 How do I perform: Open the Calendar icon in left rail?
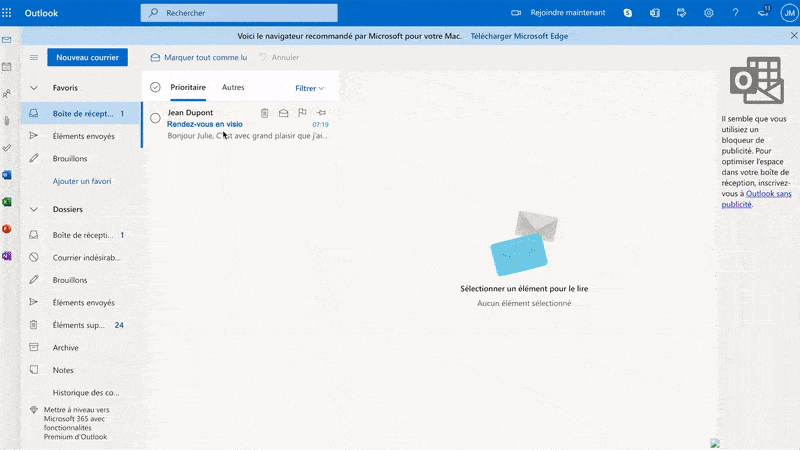[x=7, y=67]
